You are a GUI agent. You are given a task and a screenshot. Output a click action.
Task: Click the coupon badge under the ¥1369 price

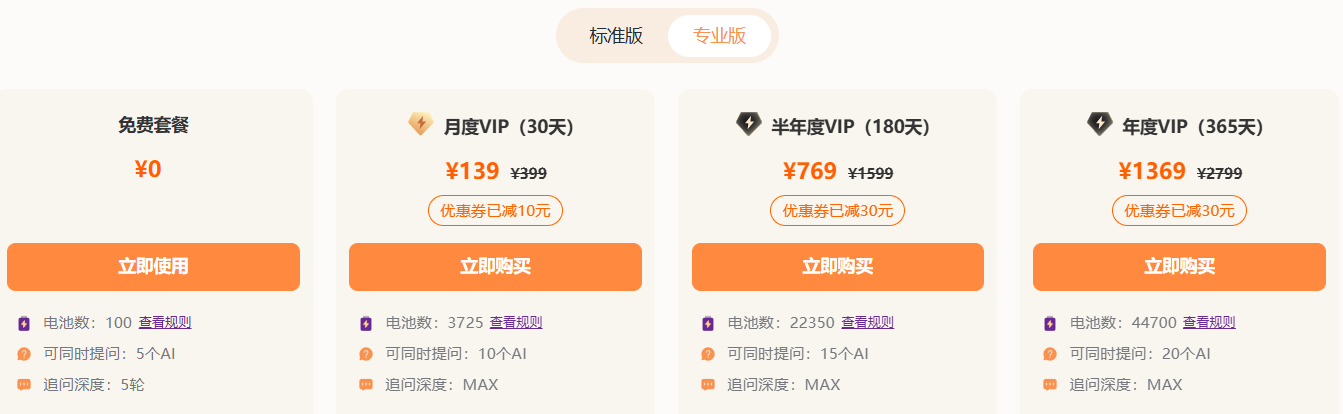(1179, 211)
